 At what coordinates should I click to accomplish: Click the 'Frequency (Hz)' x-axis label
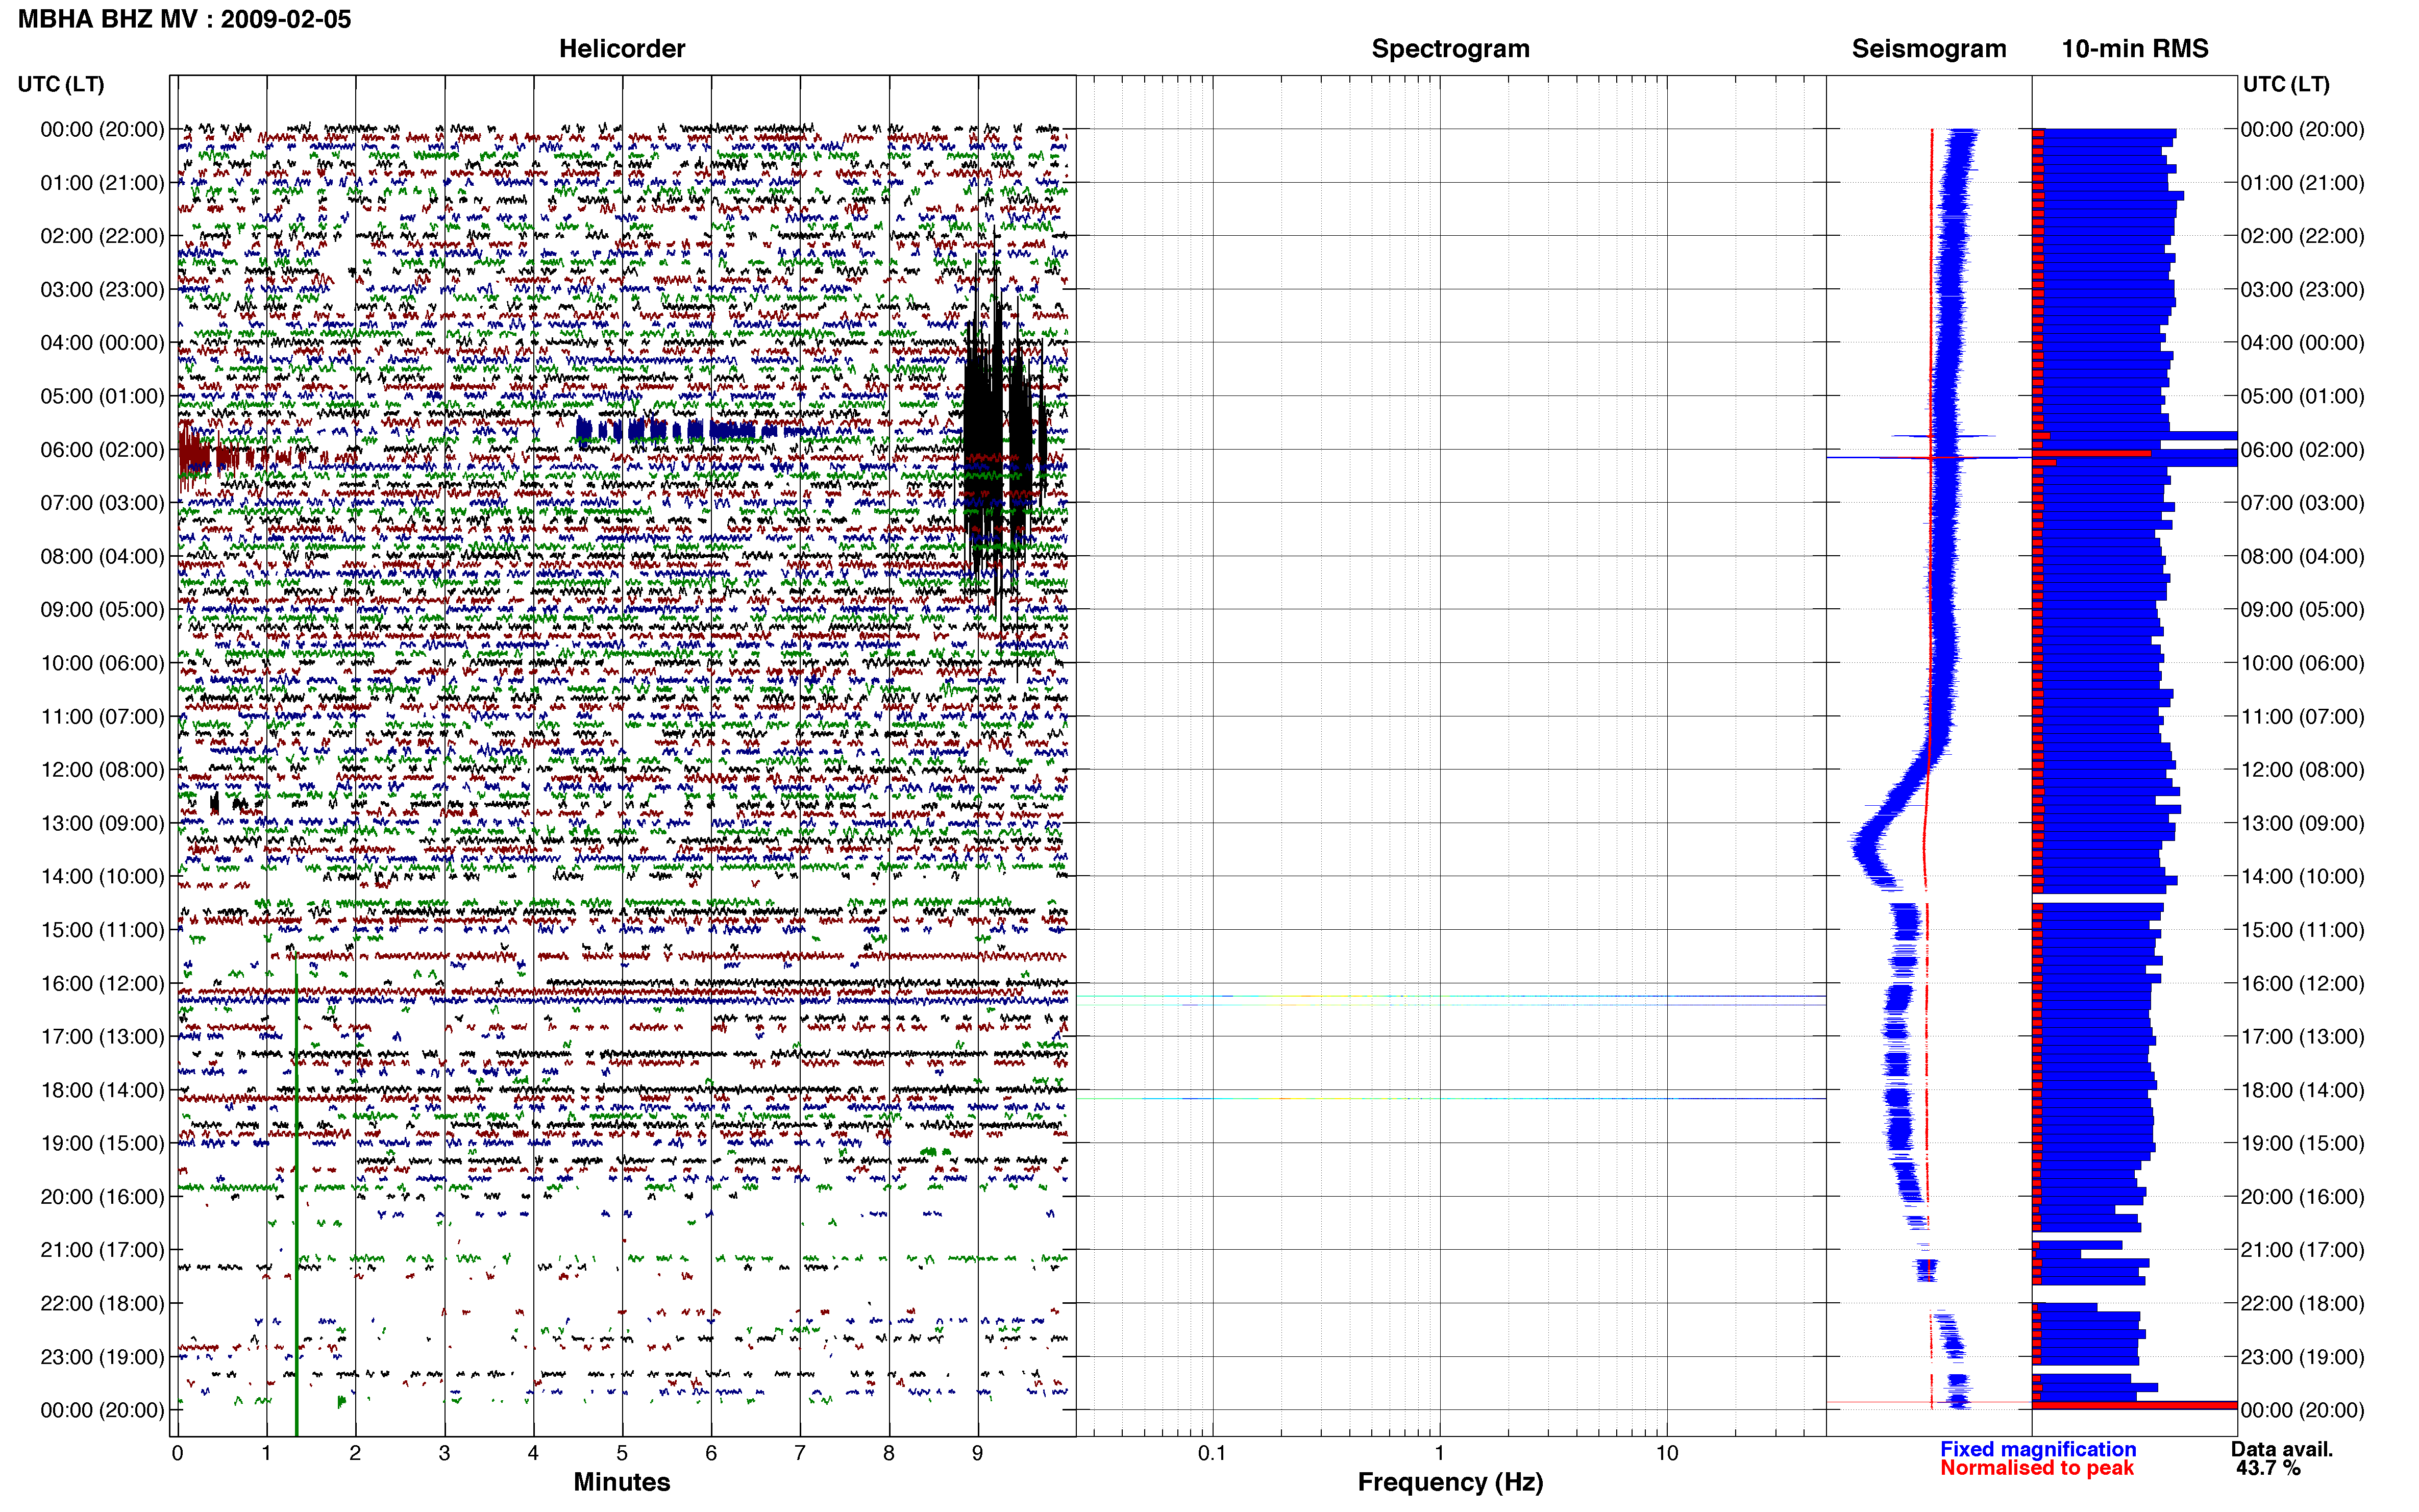(1450, 1482)
